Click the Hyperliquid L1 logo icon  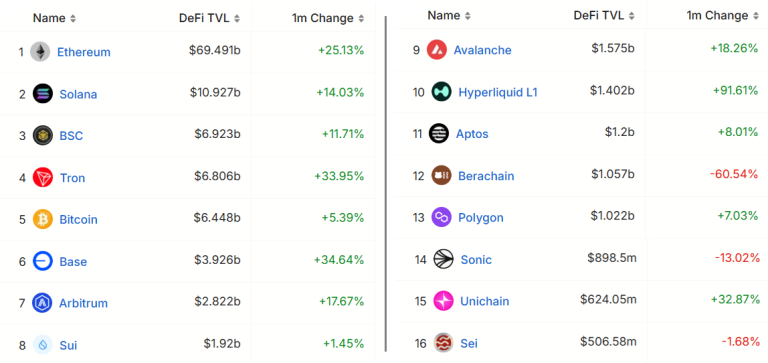point(441,92)
